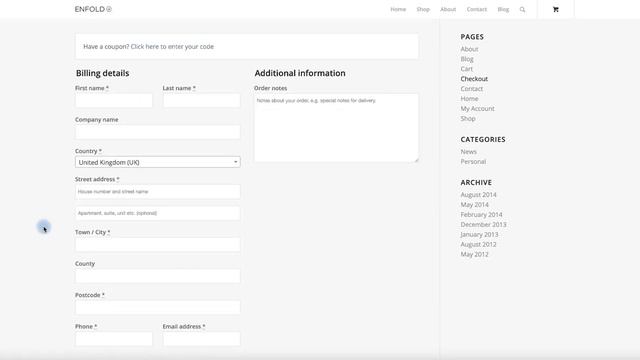Open the News category link
The width and height of the screenshot is (640, 360).
[x=469, y=151]
